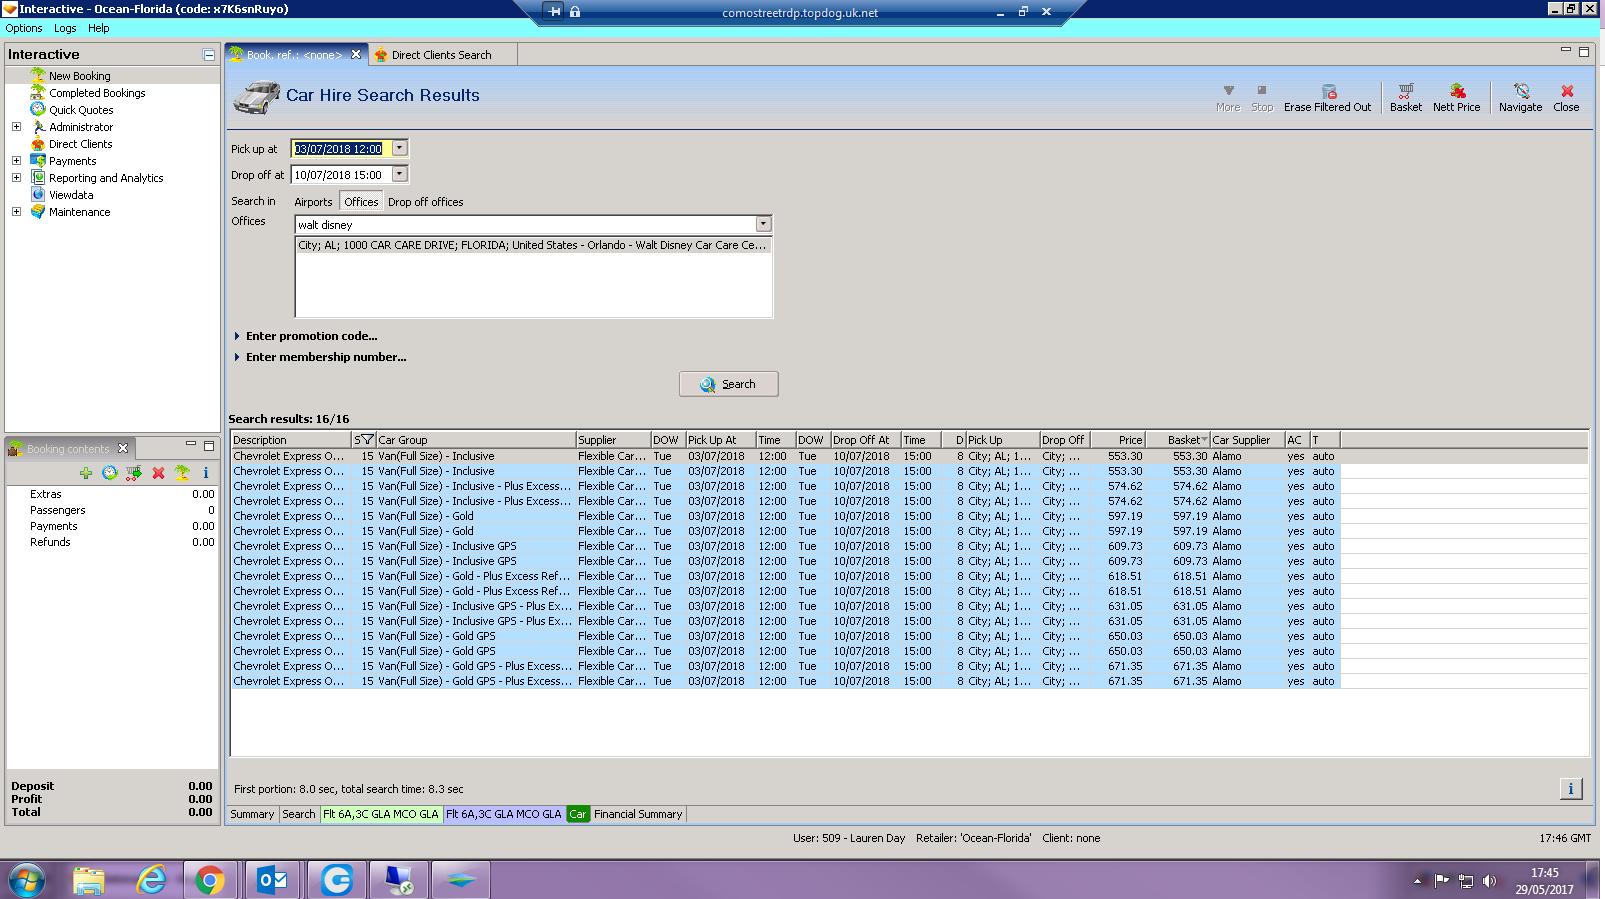
Task: Open Google Chrome from the taskbar
Action: tap(210, 880)
